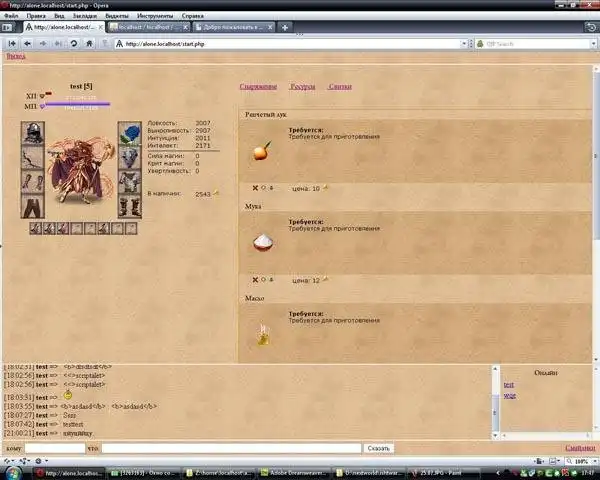Image resolution: width=600 pixels, height=480 pixels.
Task: Close the alone.localhost tab
Action: 101,27
